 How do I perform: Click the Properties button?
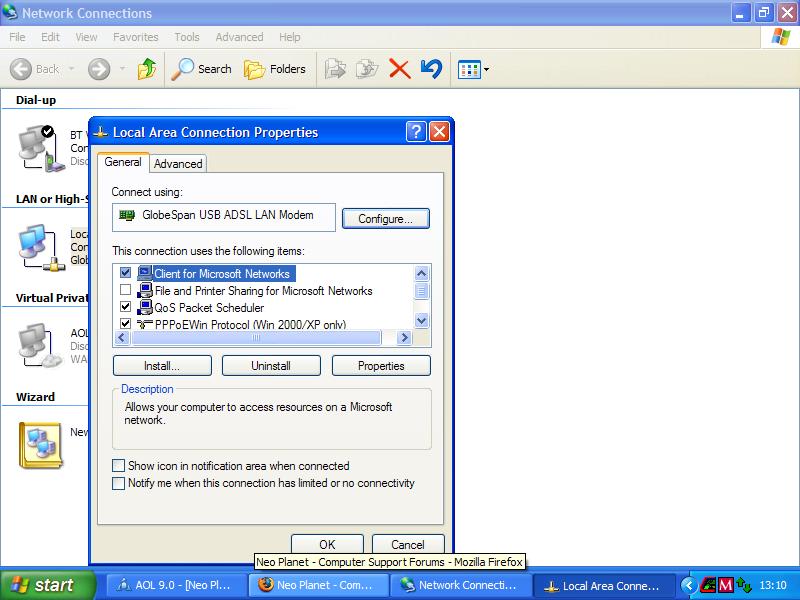[x=381, y=366]
